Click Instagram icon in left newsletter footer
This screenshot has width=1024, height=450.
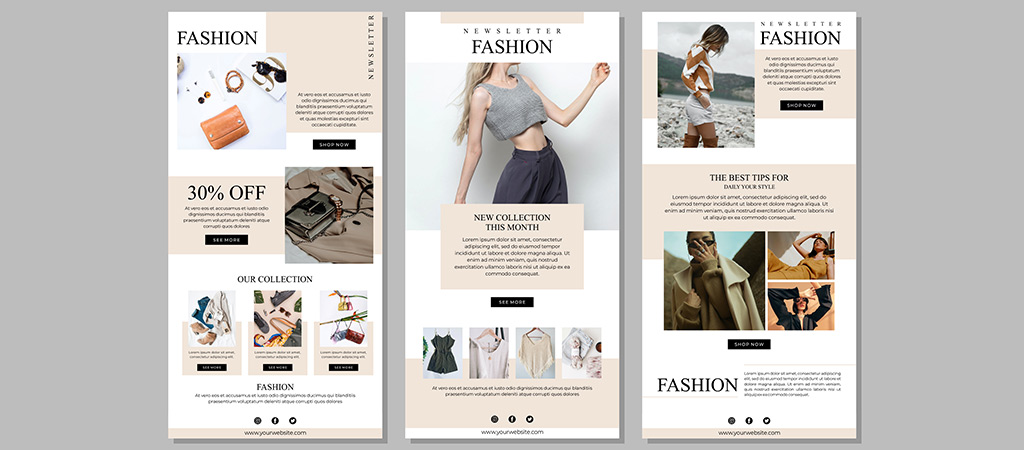[257, 420]
